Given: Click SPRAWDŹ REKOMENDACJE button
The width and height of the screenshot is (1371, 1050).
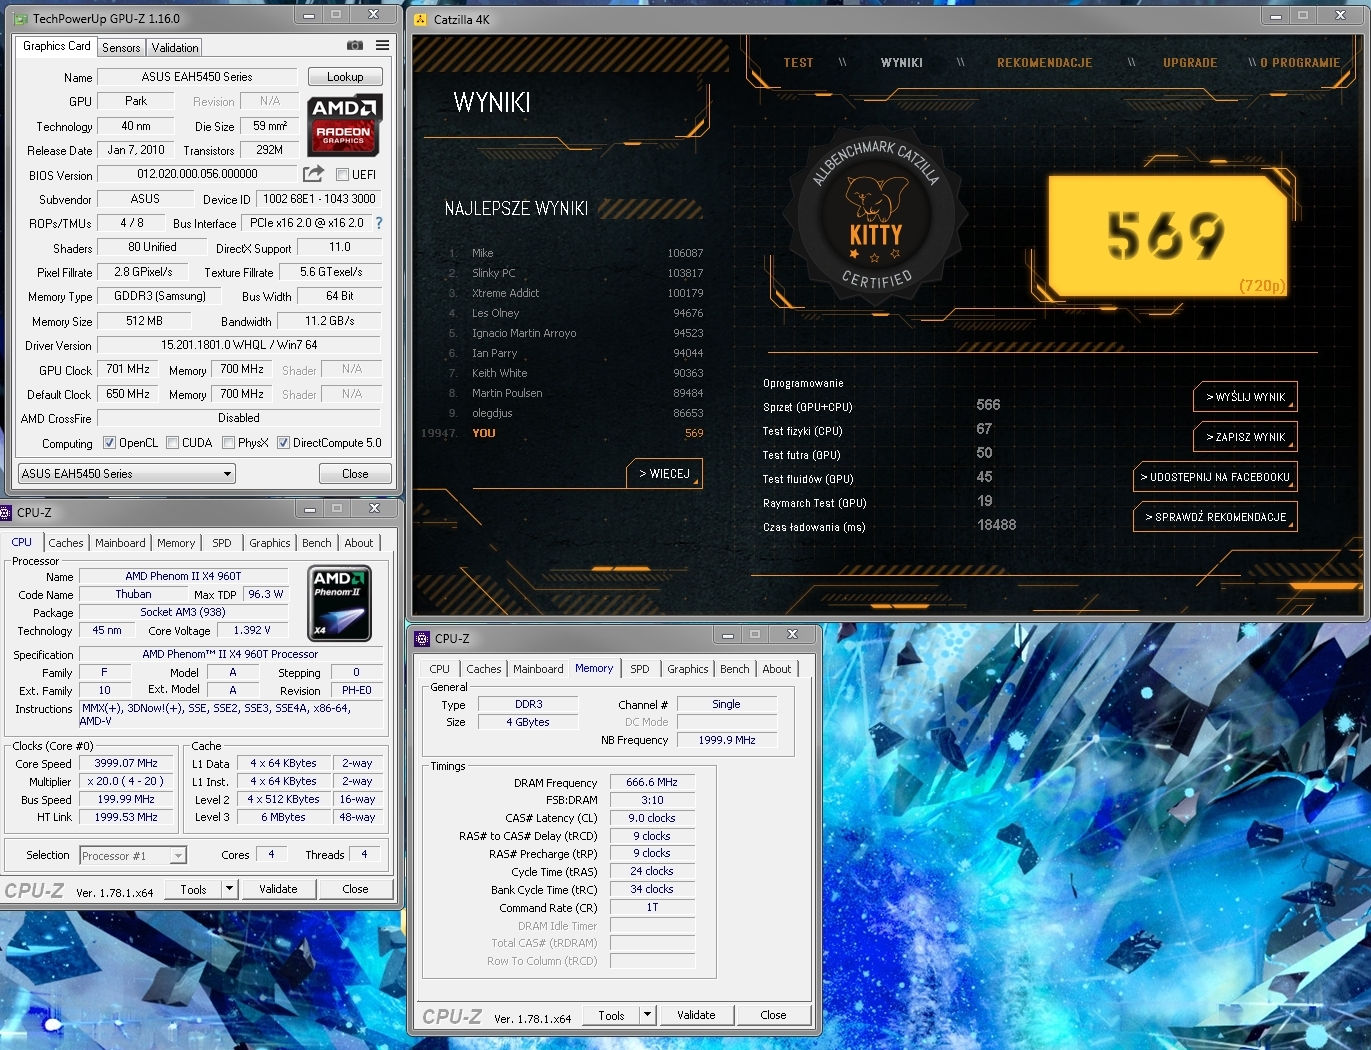Looking at the screenshot, I should [x=1215, y=517].
